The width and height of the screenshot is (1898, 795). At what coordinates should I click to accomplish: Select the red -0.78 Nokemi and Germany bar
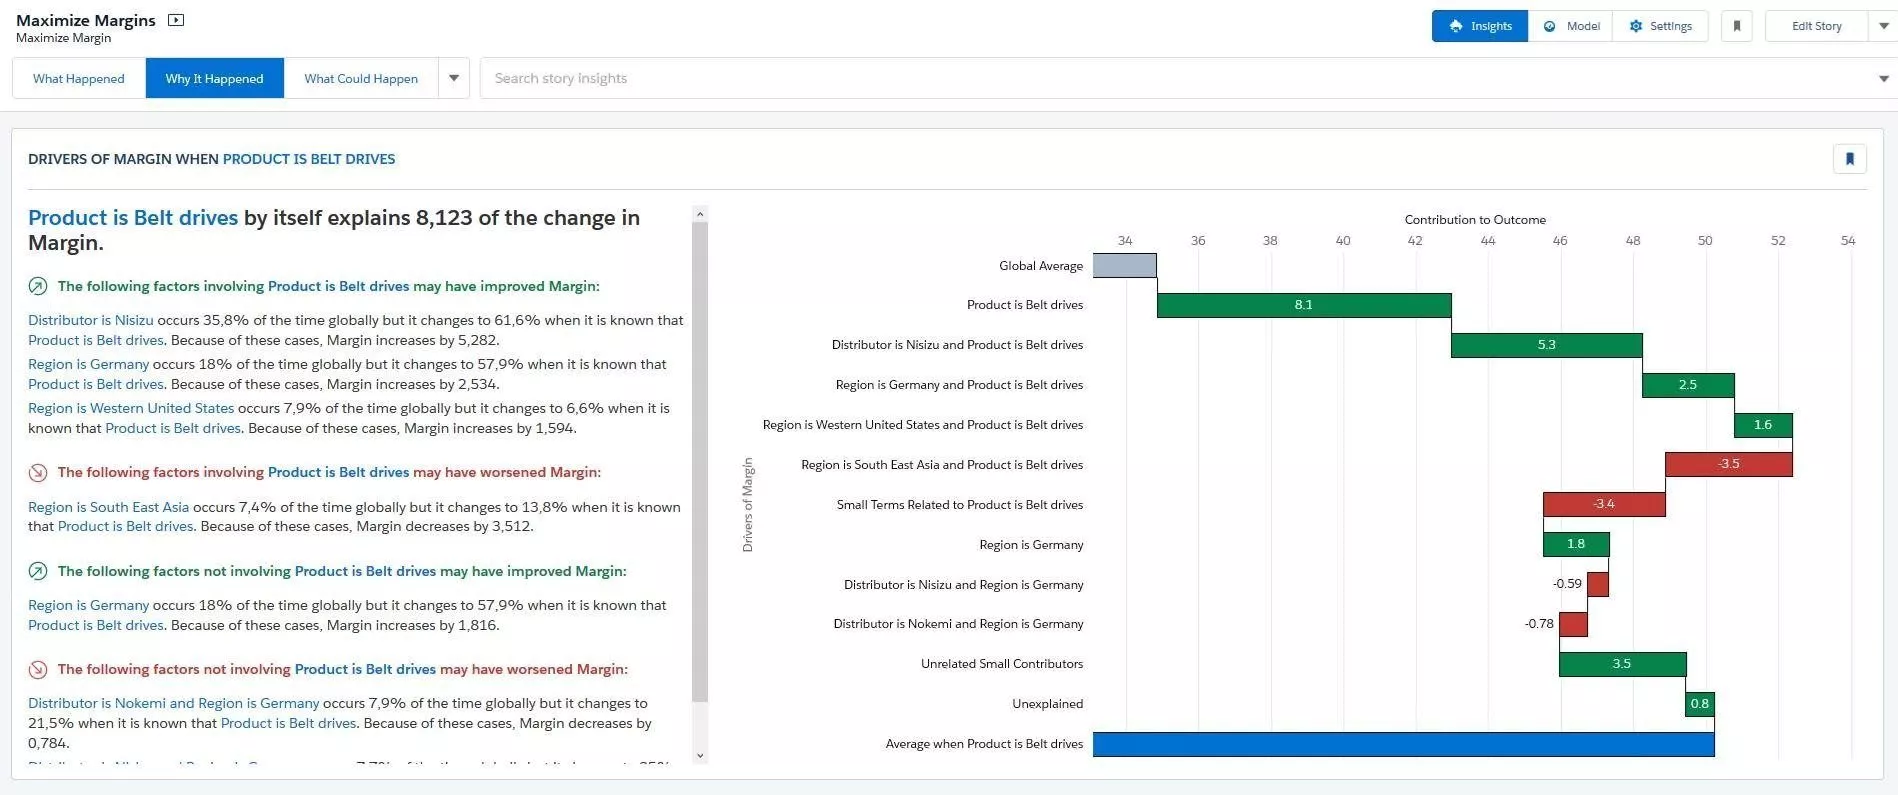pos(1573,624)
